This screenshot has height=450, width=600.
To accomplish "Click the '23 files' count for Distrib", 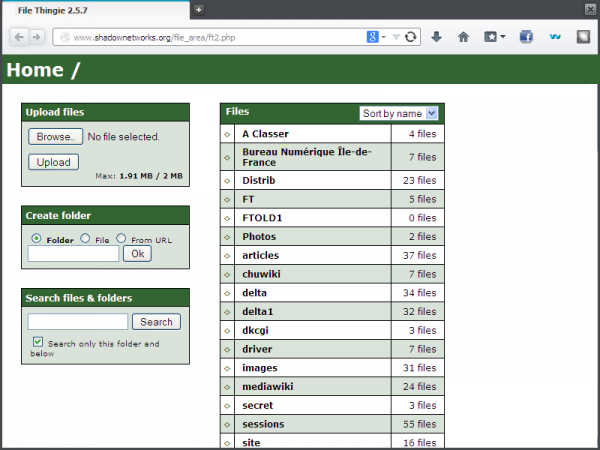I will click(x=418, y=180).
